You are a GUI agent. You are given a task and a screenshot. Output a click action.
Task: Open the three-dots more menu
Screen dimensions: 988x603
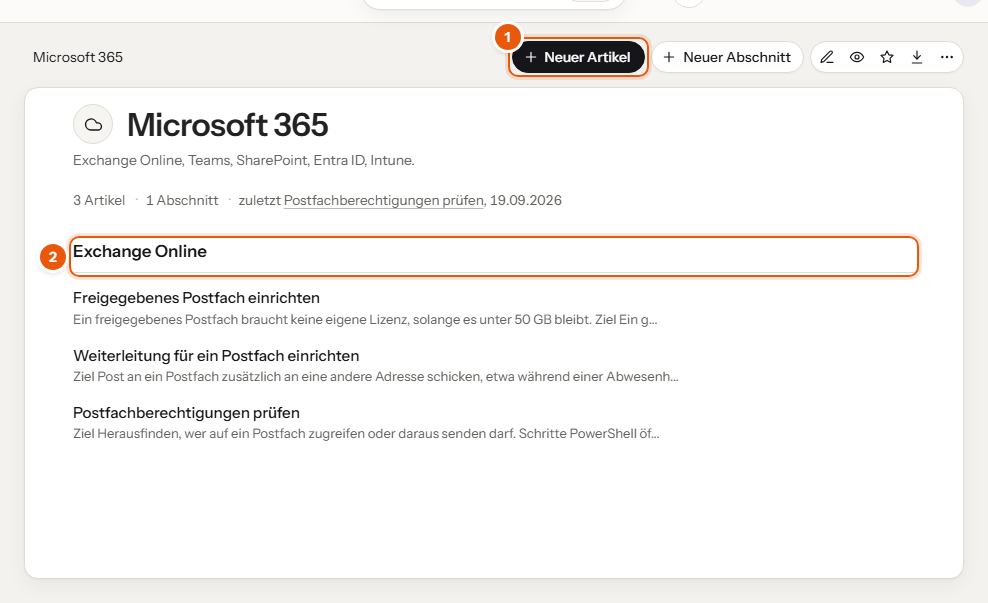947,57
